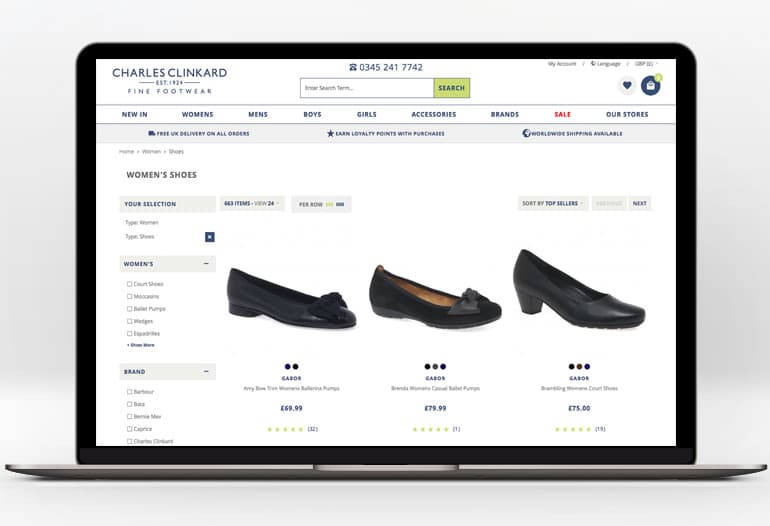Click the Women breadcrumb link
Screen dimensions: 770x526
click(151, 151)
